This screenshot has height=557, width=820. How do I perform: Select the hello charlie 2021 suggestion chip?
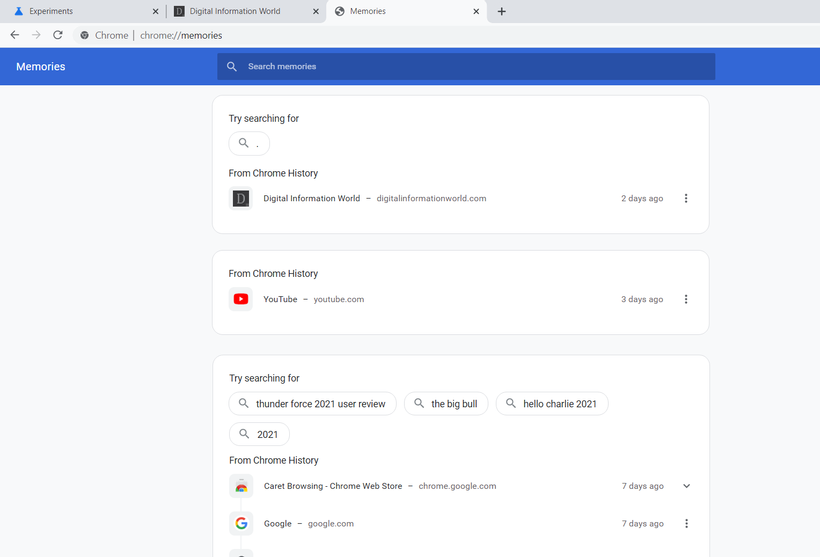[x=552, y=404]
